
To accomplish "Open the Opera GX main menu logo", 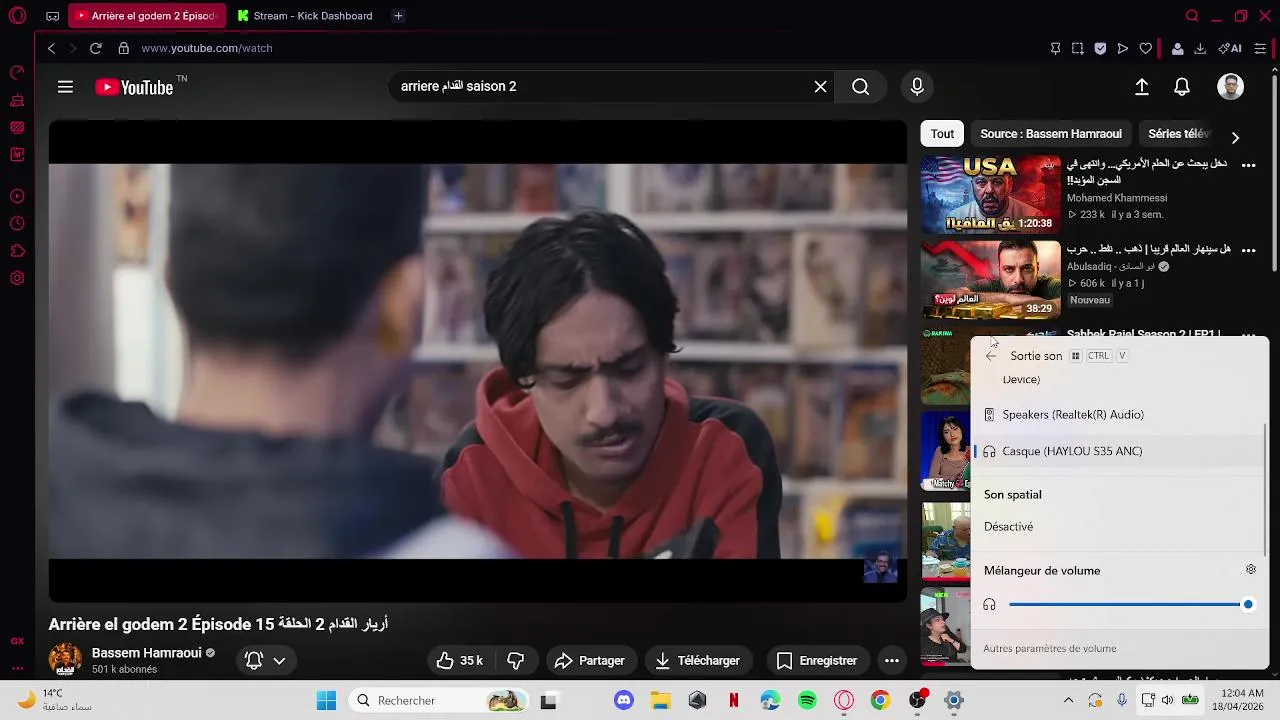I will [17, 16].
